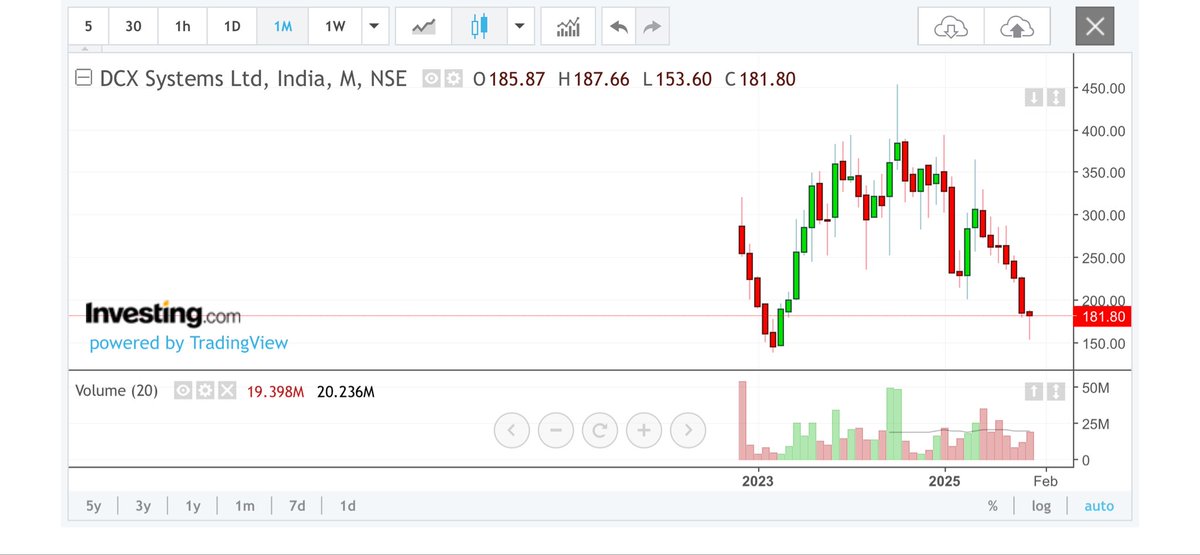The height and width of the screenshot is (555, 1200).
Task: Open the indicators icon
Action: click(x=568, y=27)
